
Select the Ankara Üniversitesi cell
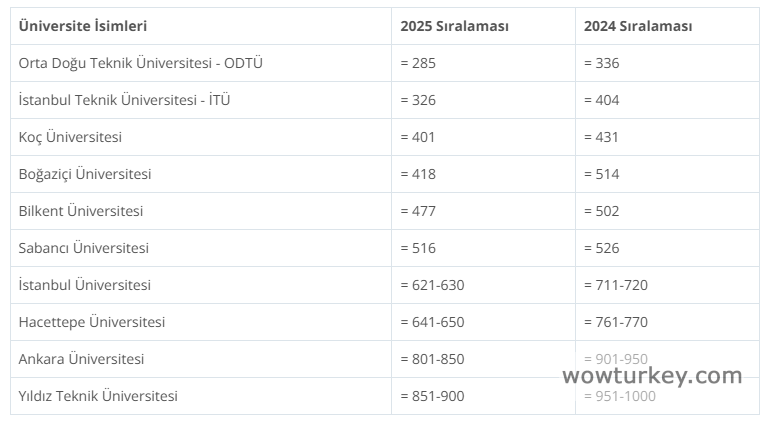point(81,359)
